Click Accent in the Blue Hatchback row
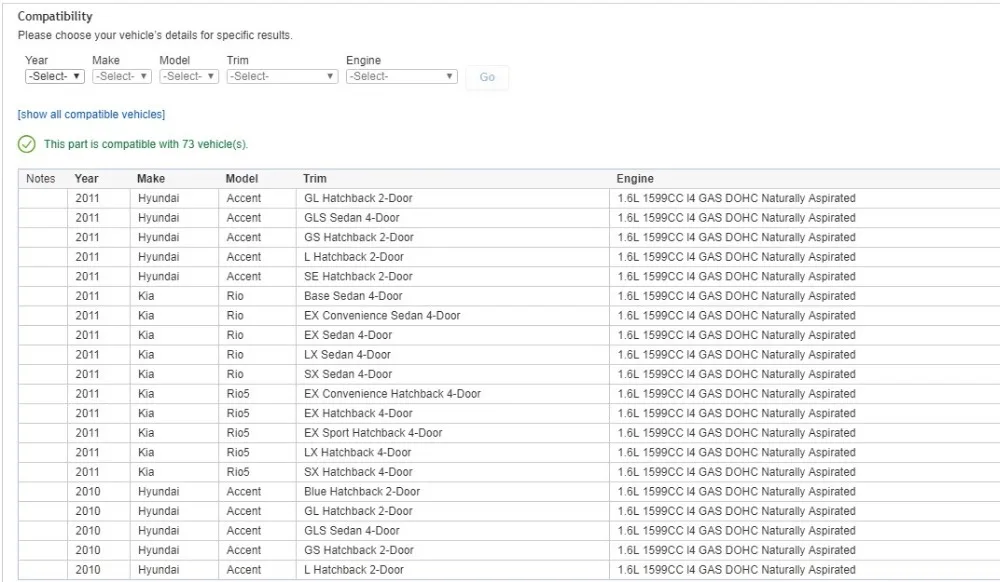The height and width of the screenshot is (582, 1000). click(244, 491)
